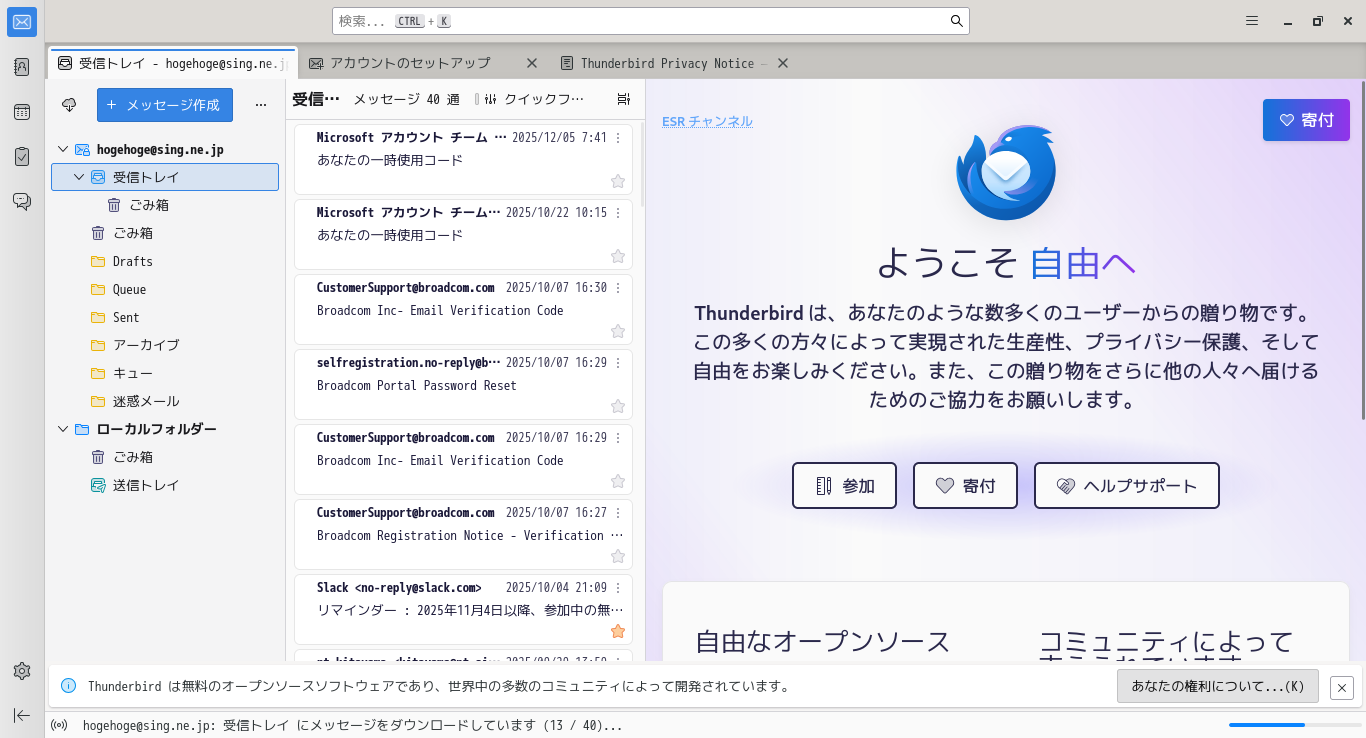Open more menu on Microsoft 2025/10/22 message
1366x738 pixels.
point(618,213)
